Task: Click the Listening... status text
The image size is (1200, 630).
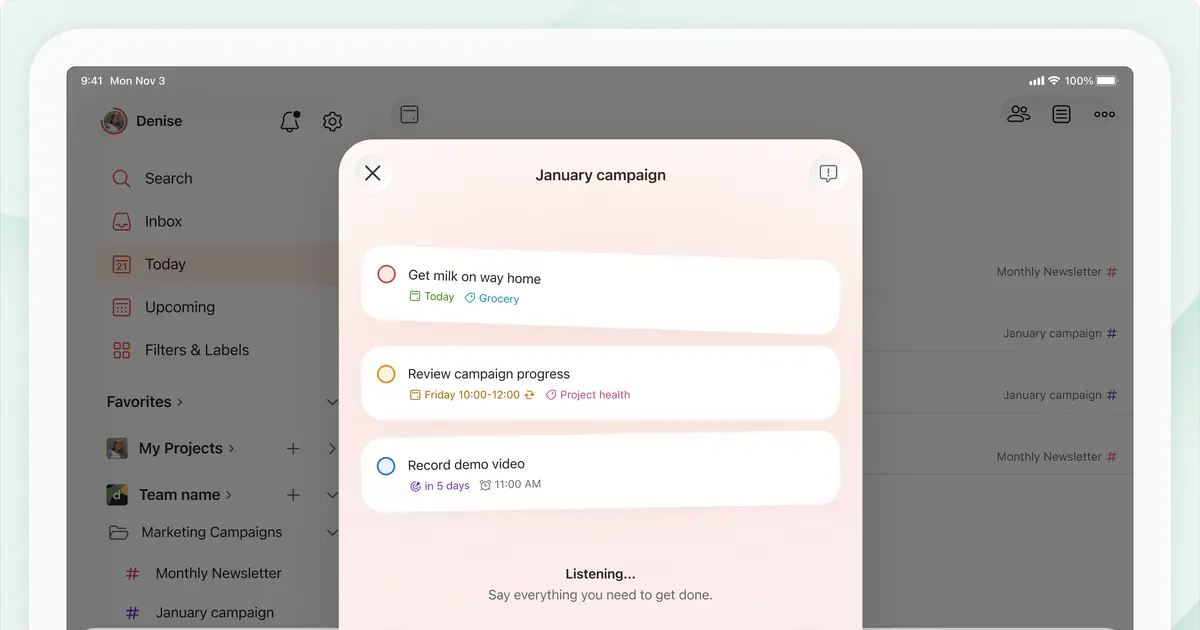Action: [600, 574]
